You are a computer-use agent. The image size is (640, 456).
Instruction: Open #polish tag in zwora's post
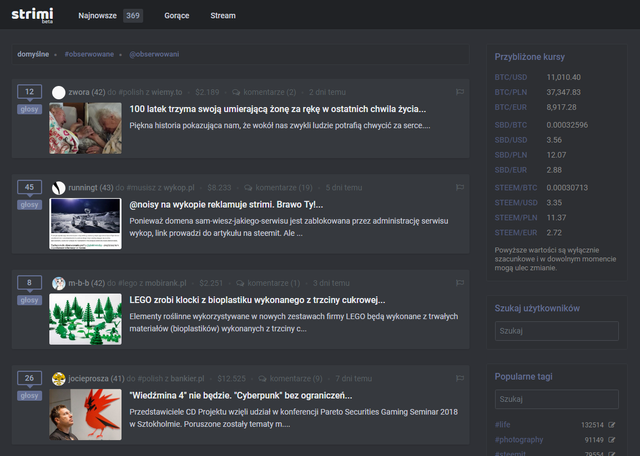pyautogui.click(x=131, y=92)
